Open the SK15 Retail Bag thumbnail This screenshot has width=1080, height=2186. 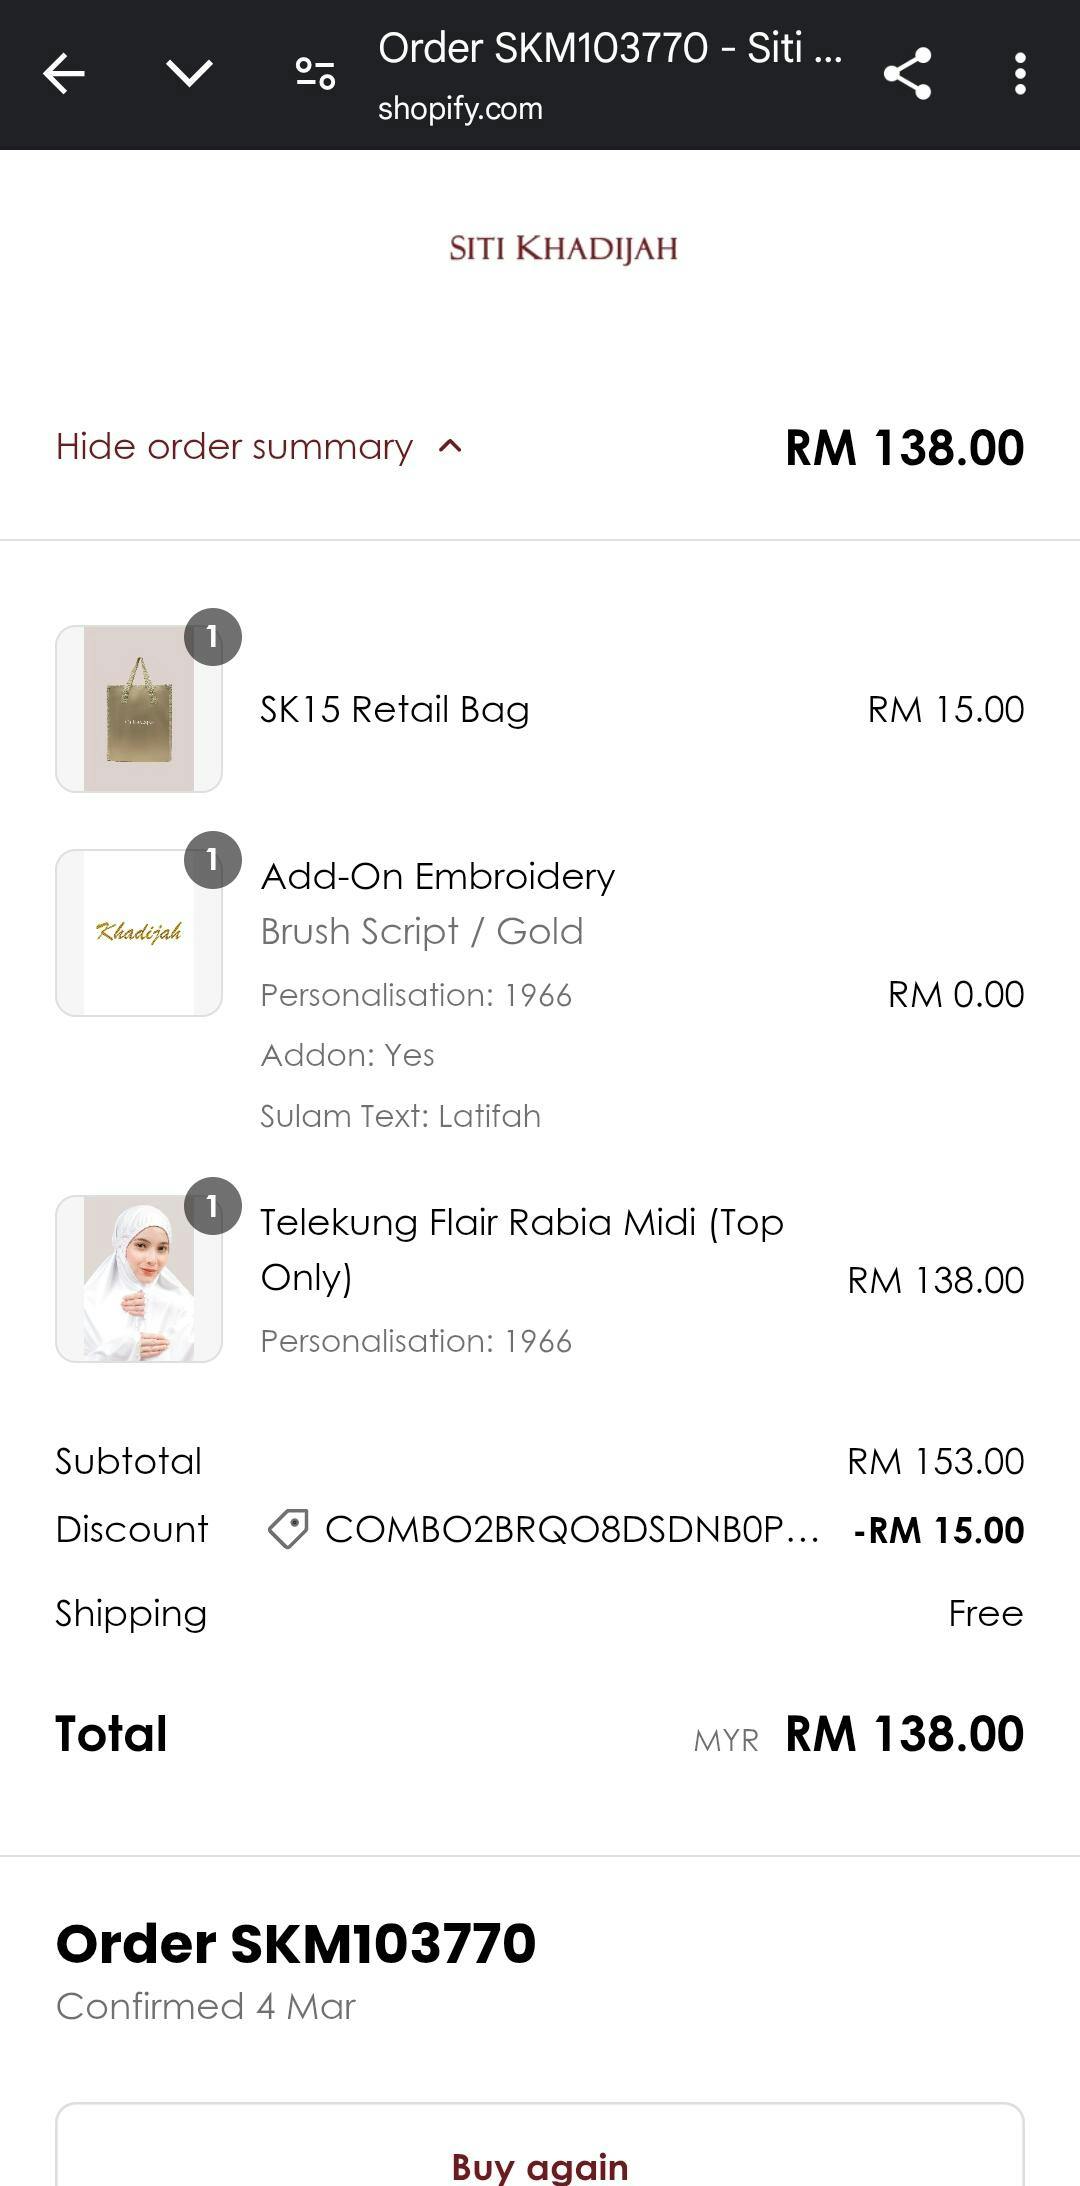[x=139, y=709]
